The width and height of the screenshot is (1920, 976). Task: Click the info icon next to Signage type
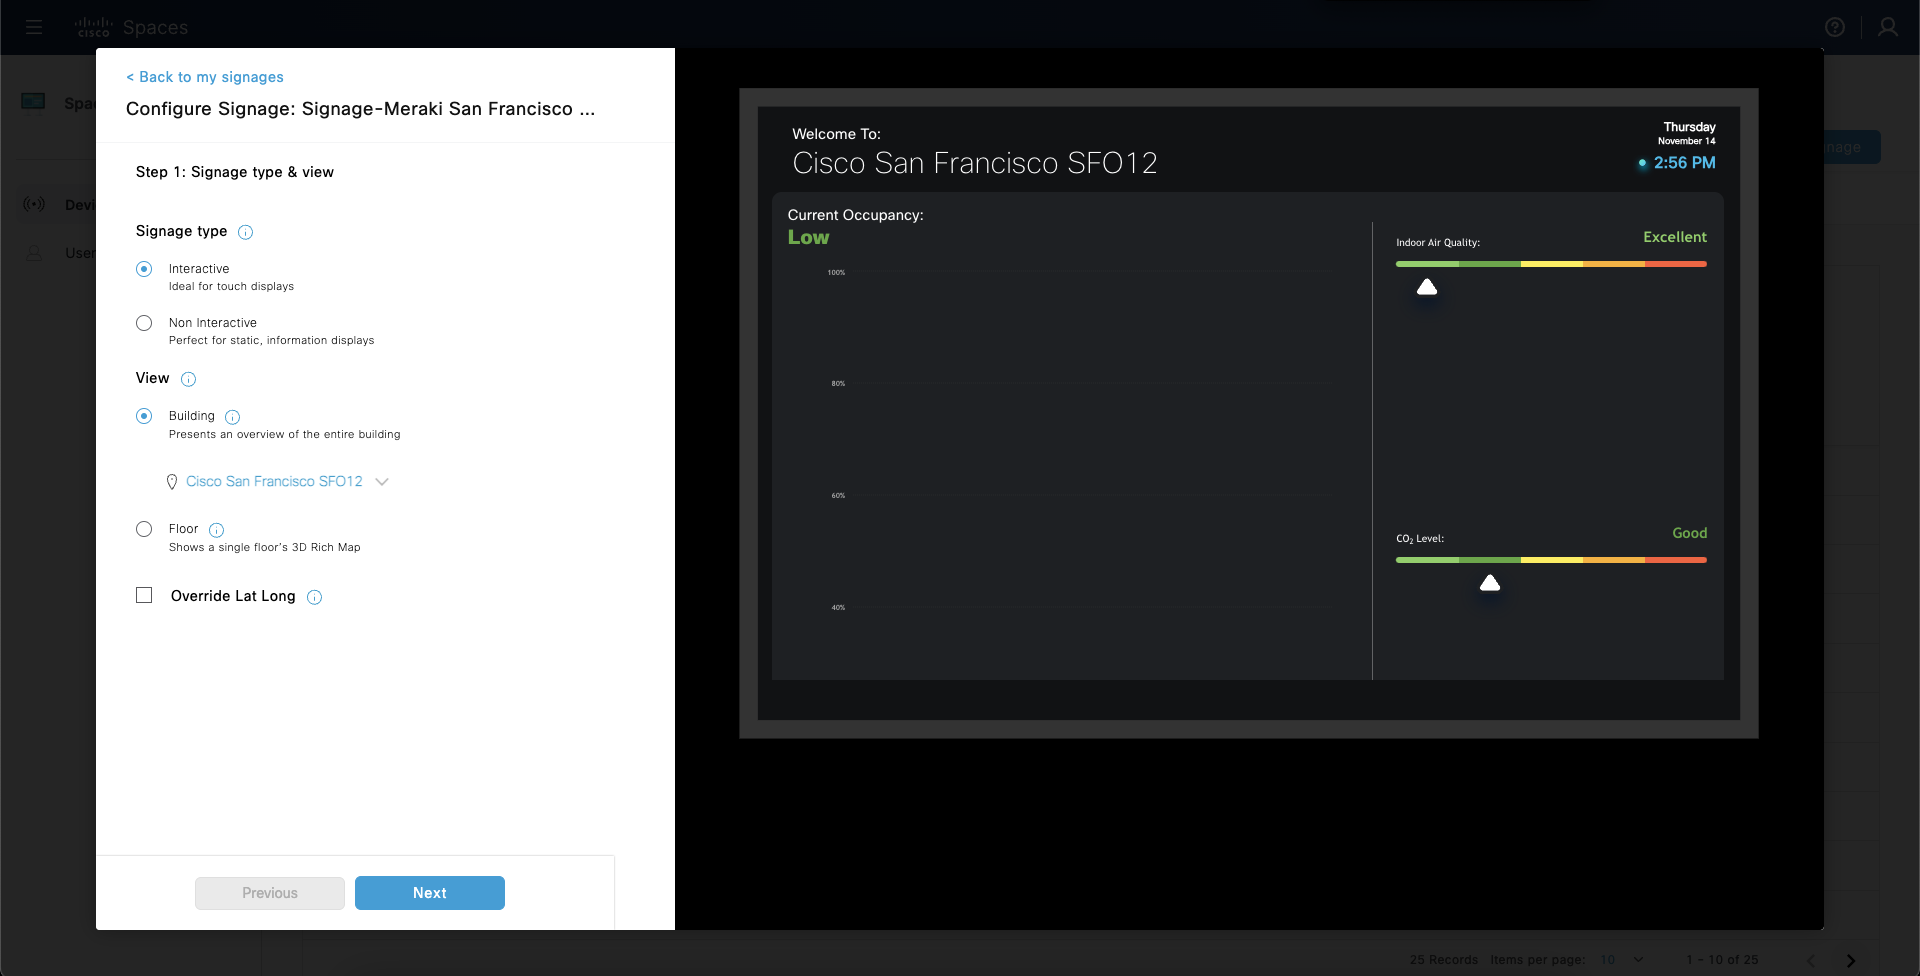point(245,232)
